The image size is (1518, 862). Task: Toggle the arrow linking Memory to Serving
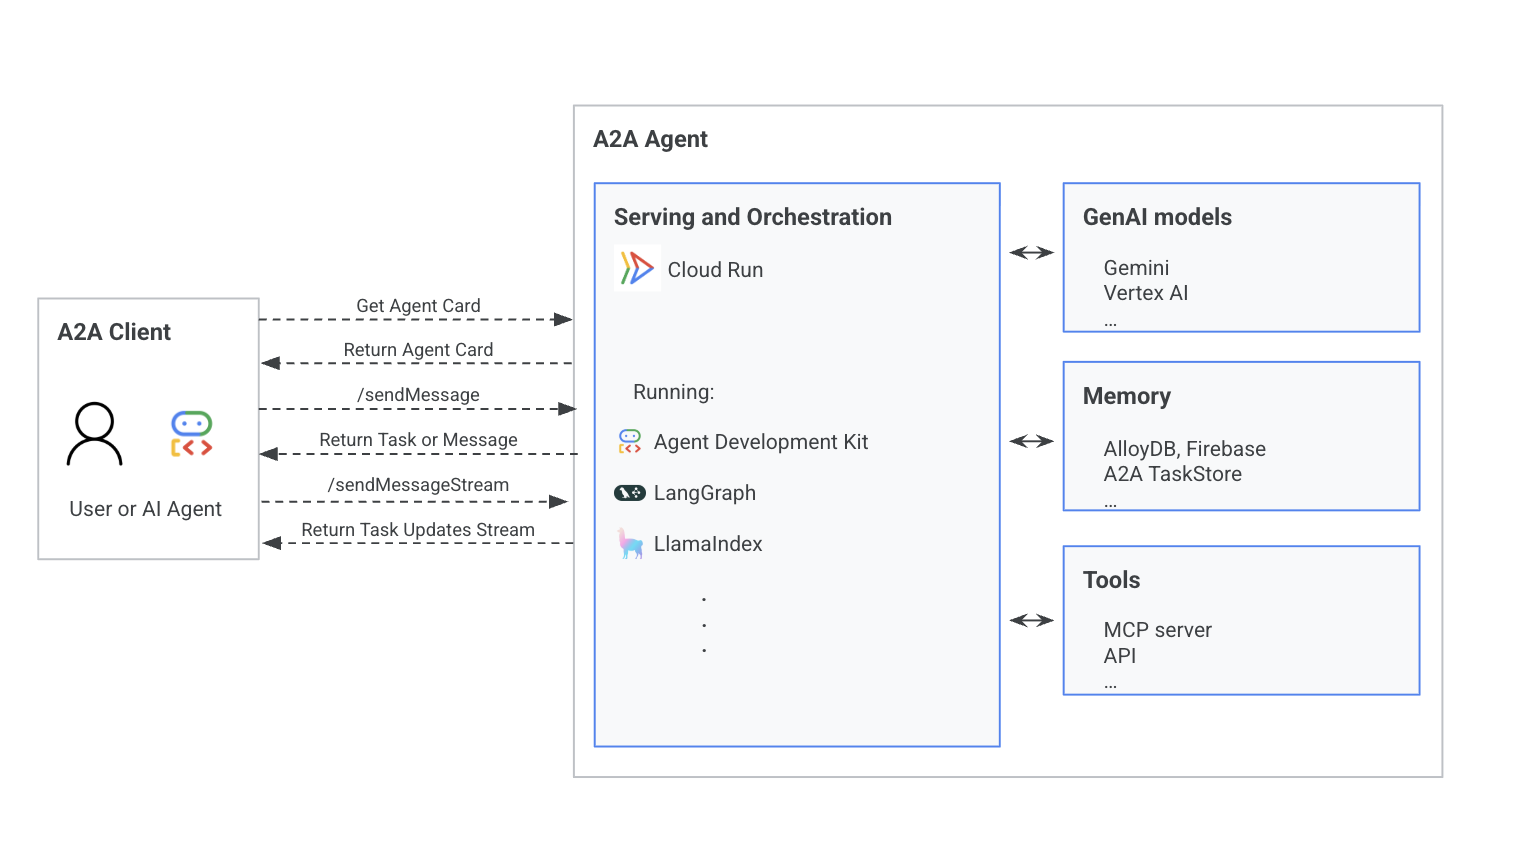point(1030,441)
